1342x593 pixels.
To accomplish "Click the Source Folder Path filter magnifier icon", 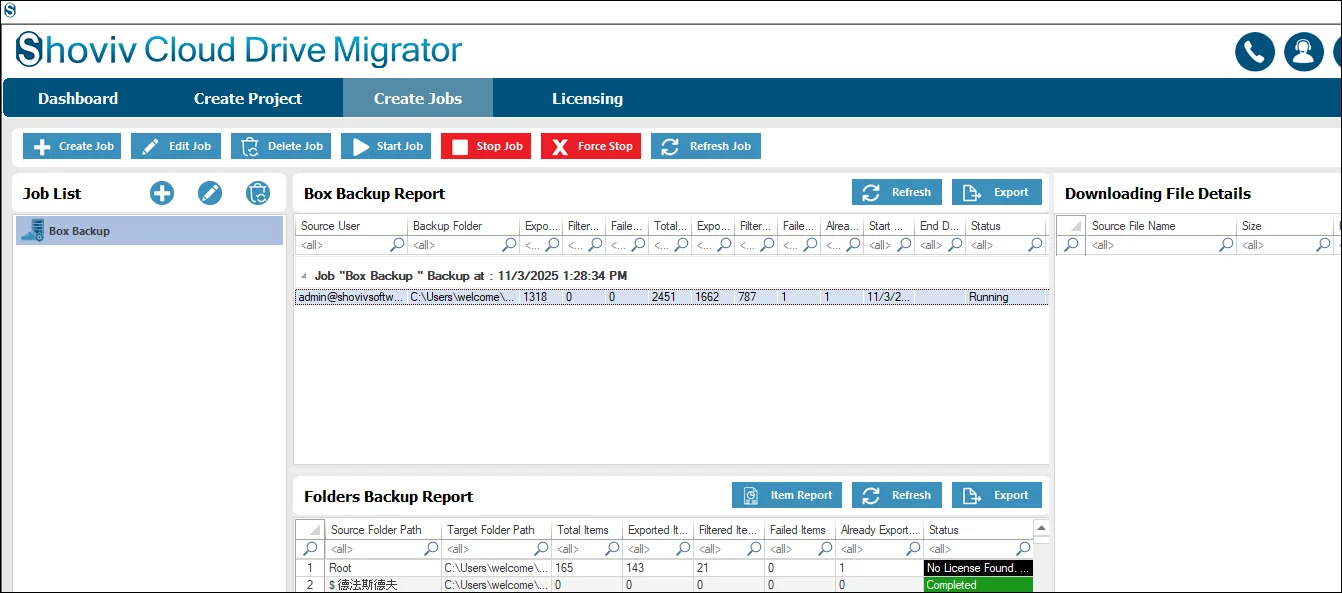I will pyautogui.click(x=431, y=549).
